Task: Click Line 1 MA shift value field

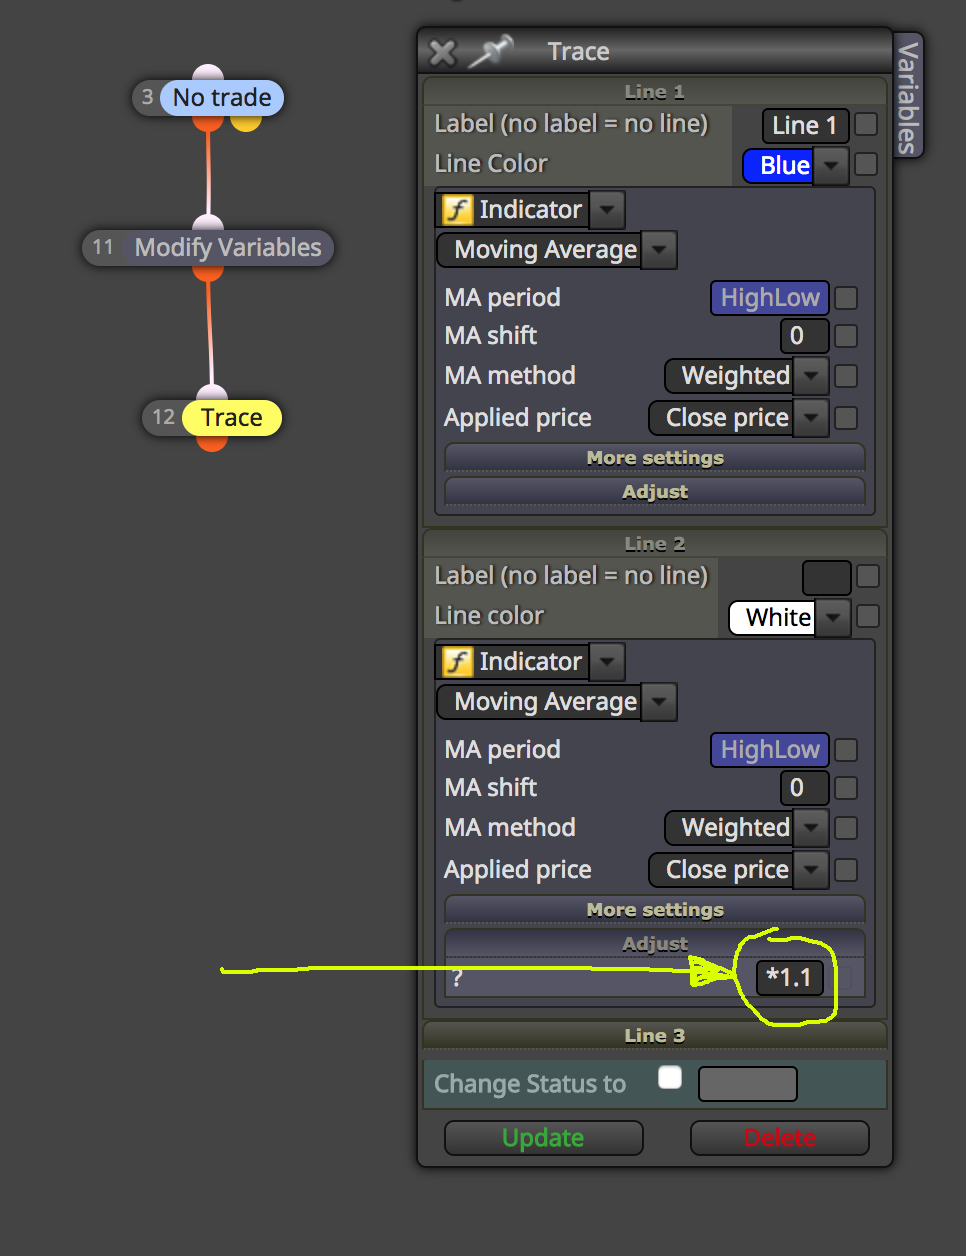Action: click(x=804, y=336)
